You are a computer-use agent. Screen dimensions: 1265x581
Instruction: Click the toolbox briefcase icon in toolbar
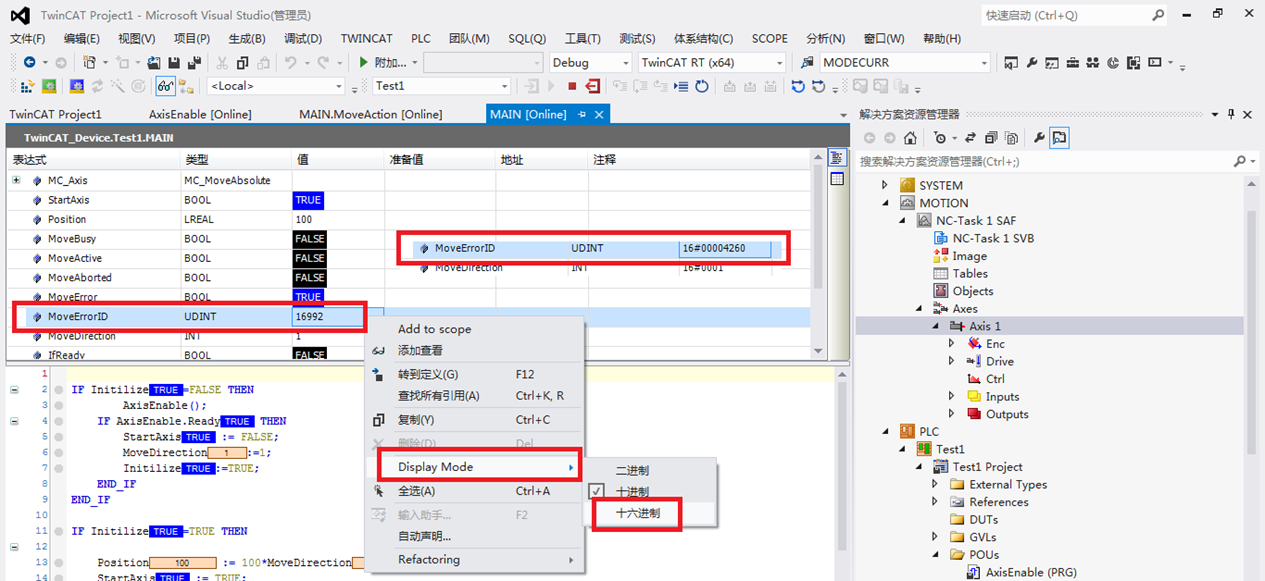(1072, 62)
